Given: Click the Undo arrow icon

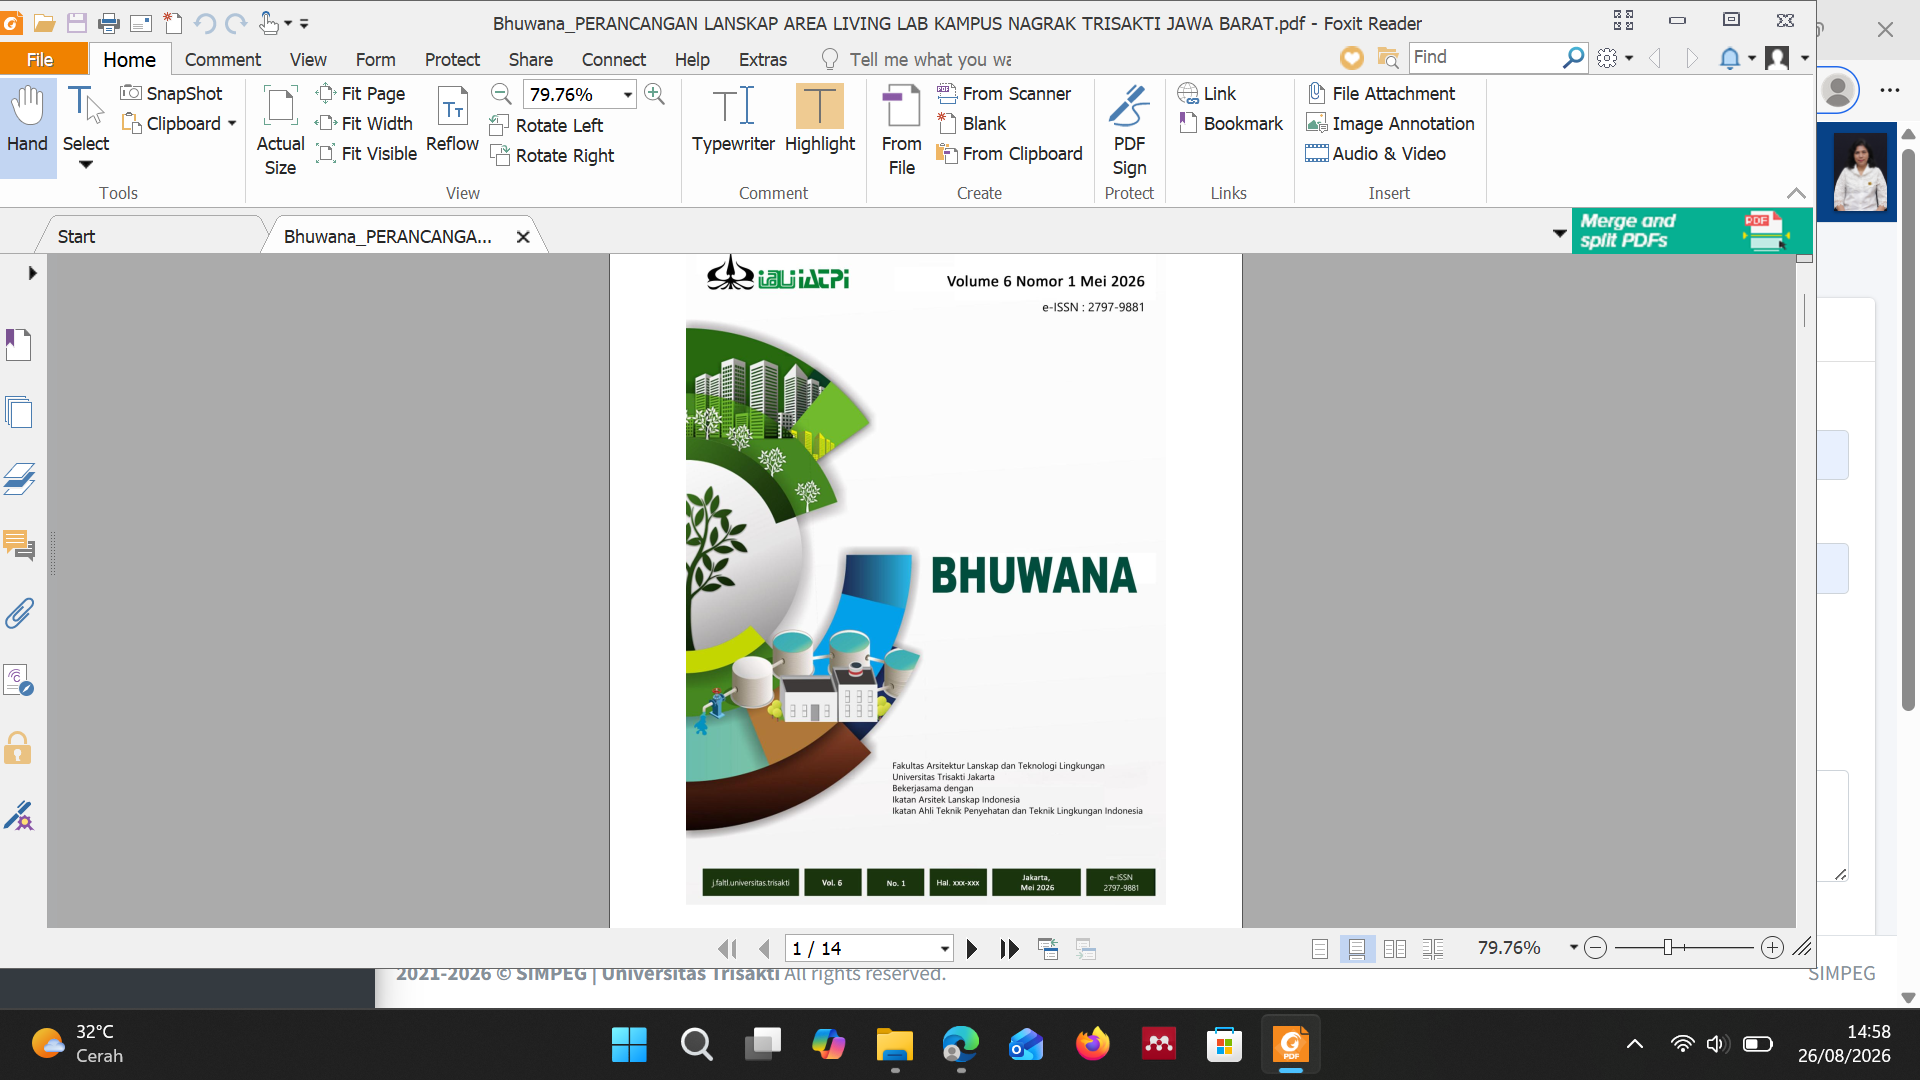Looking at the screenshot, I should [205, 23].
